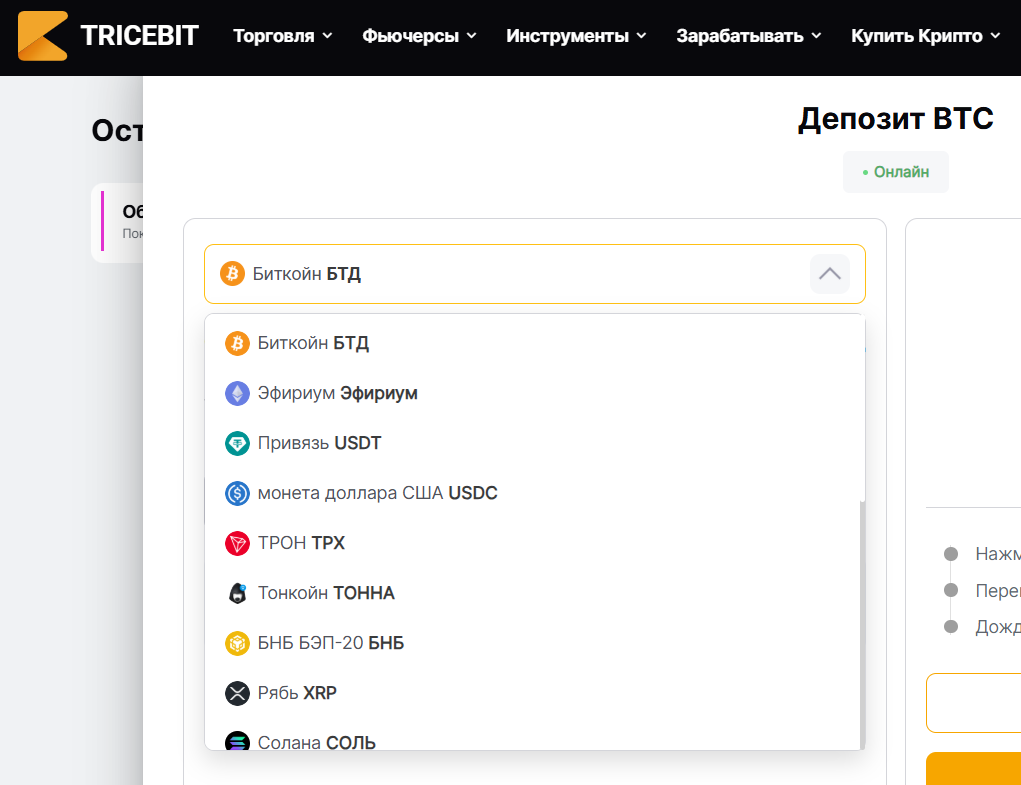Click the yellow BNB icon
The width and height of the screenshot is (1021, 785).
(x=237, y=643)
